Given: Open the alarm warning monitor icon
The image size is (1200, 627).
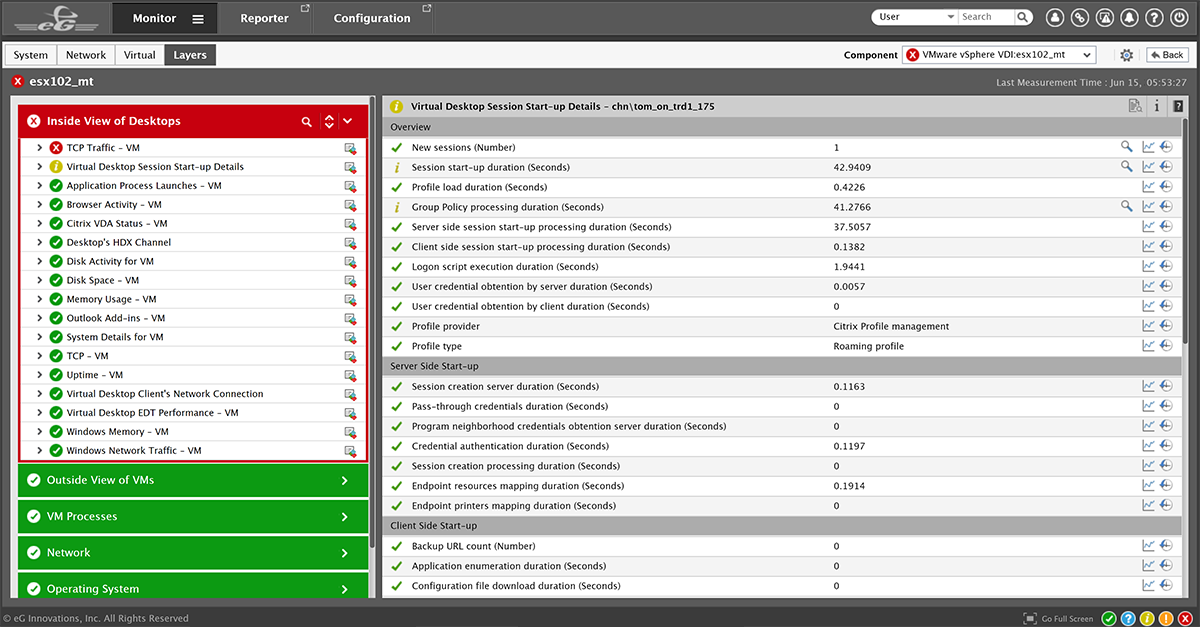Looking at the screenshot, I should click(x=1105, y=17).
